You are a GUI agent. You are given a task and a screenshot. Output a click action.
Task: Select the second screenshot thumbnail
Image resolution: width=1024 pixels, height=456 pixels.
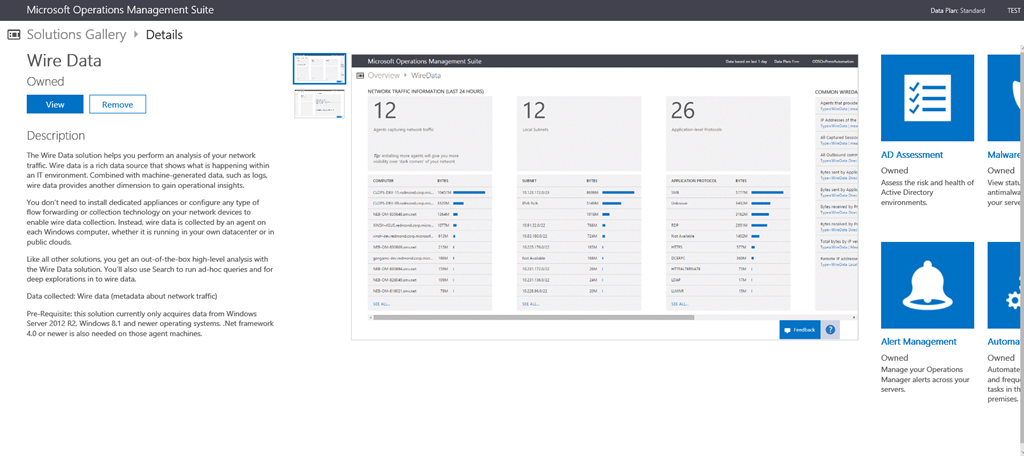click(319, 104)
